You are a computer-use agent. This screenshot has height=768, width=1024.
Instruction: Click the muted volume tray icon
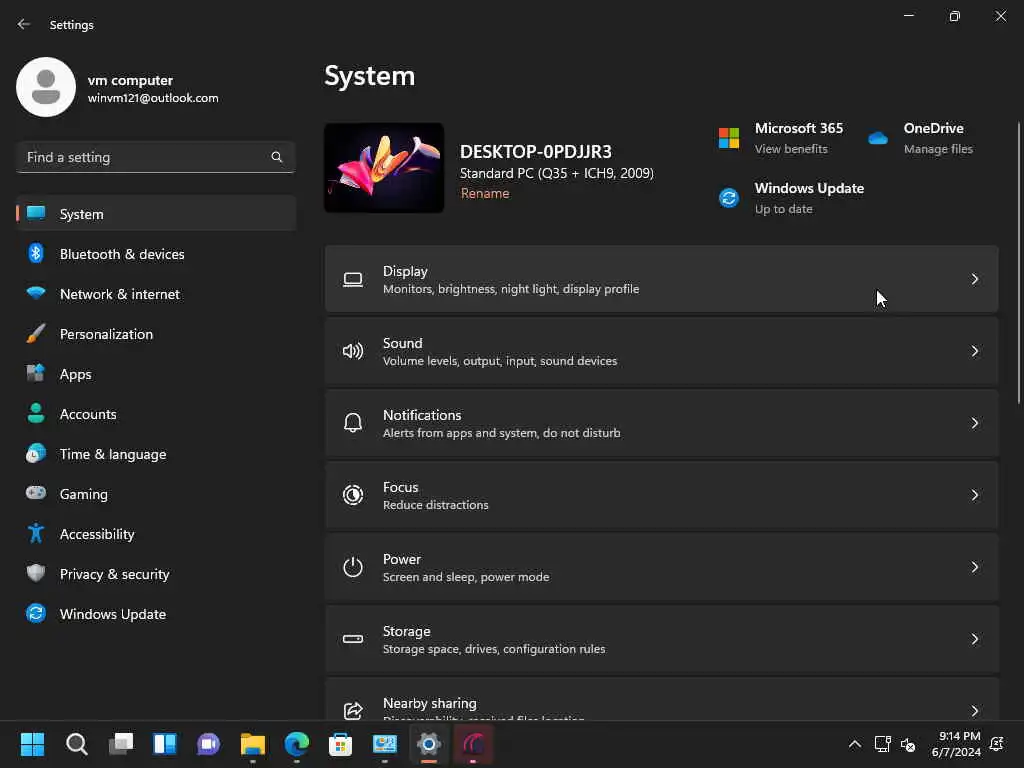tap(908, 744)
